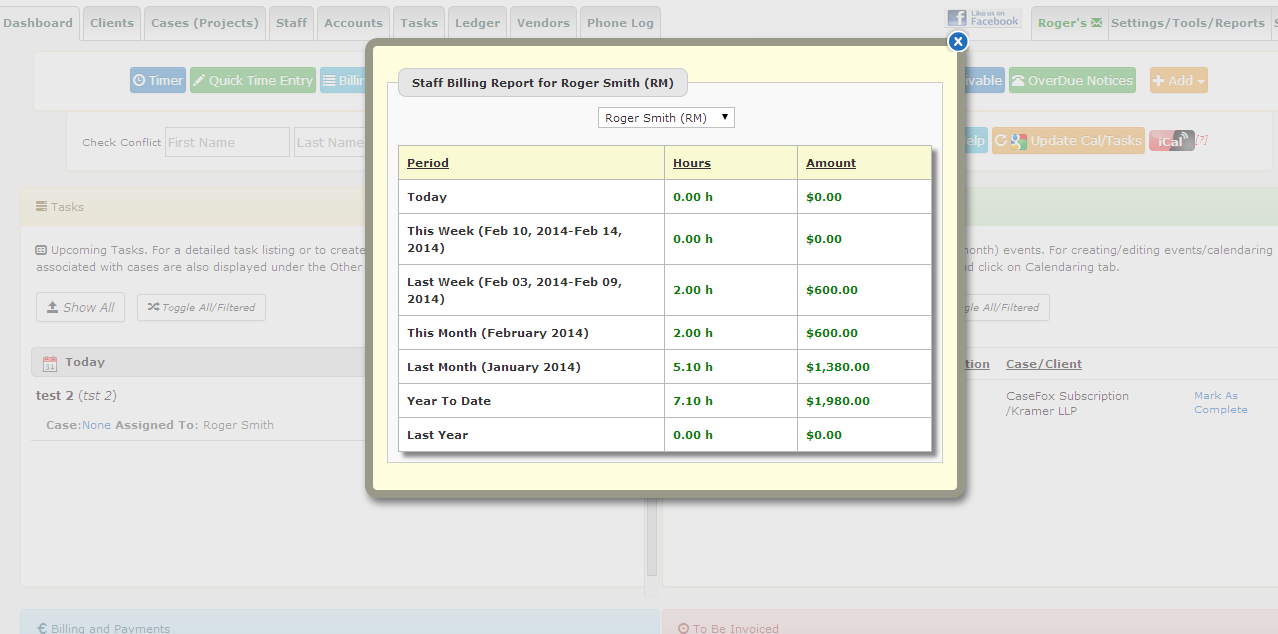The width and height of the screenshot is (1278, 634).
Task: Click the OverDue Notices button
Action: 1072,81
